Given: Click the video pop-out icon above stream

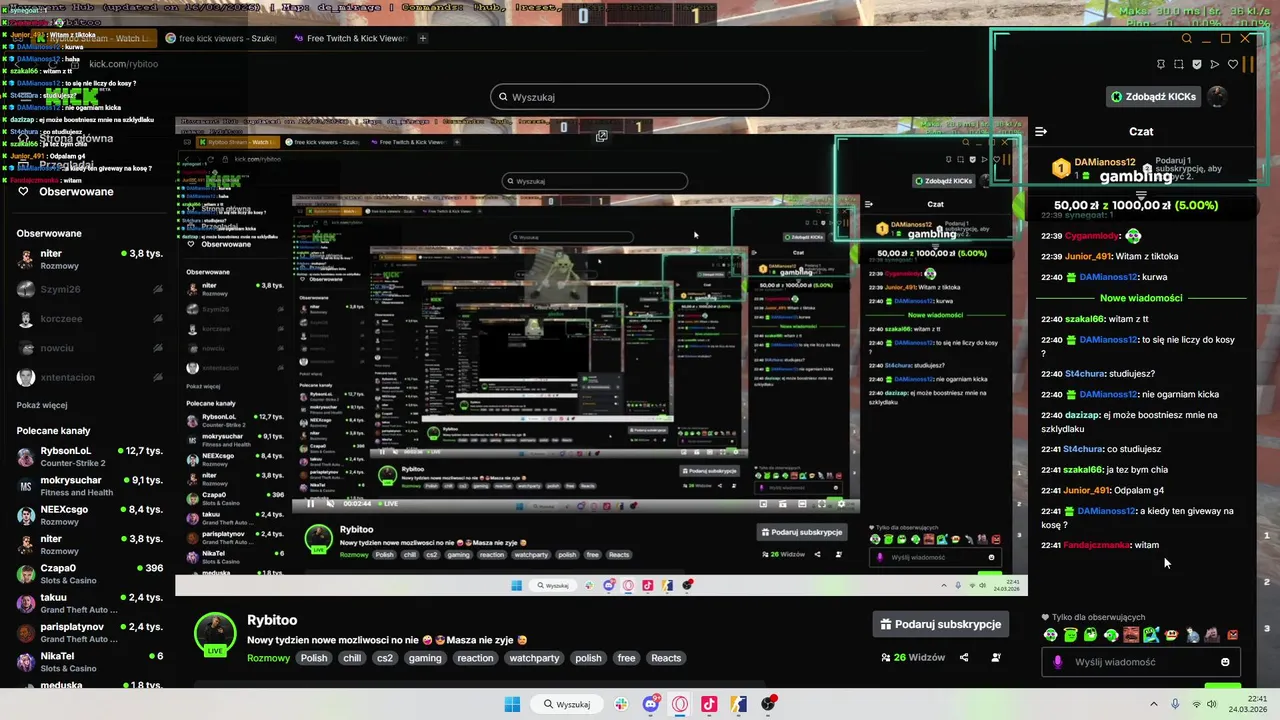Looking at the screenshot, I should click(x=602, y=136).
